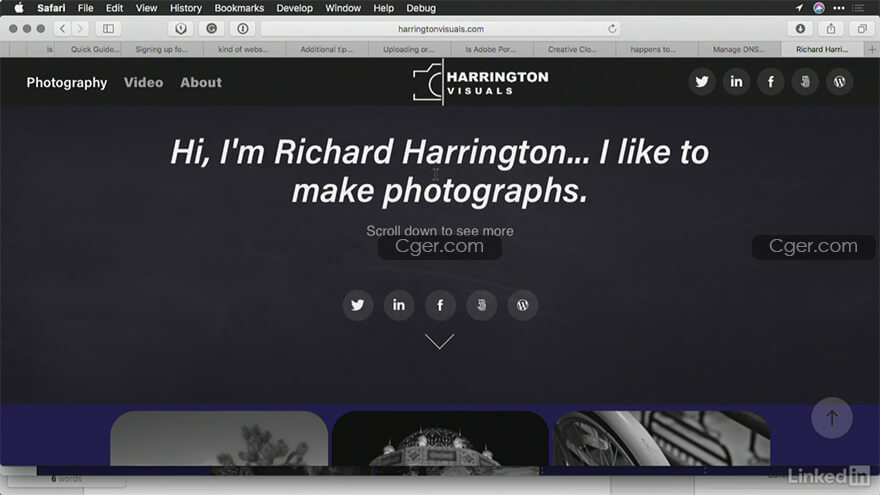The image size is (880, 495).
Task: Toggle the Safari sidebar button
Action: pos(108,29)
